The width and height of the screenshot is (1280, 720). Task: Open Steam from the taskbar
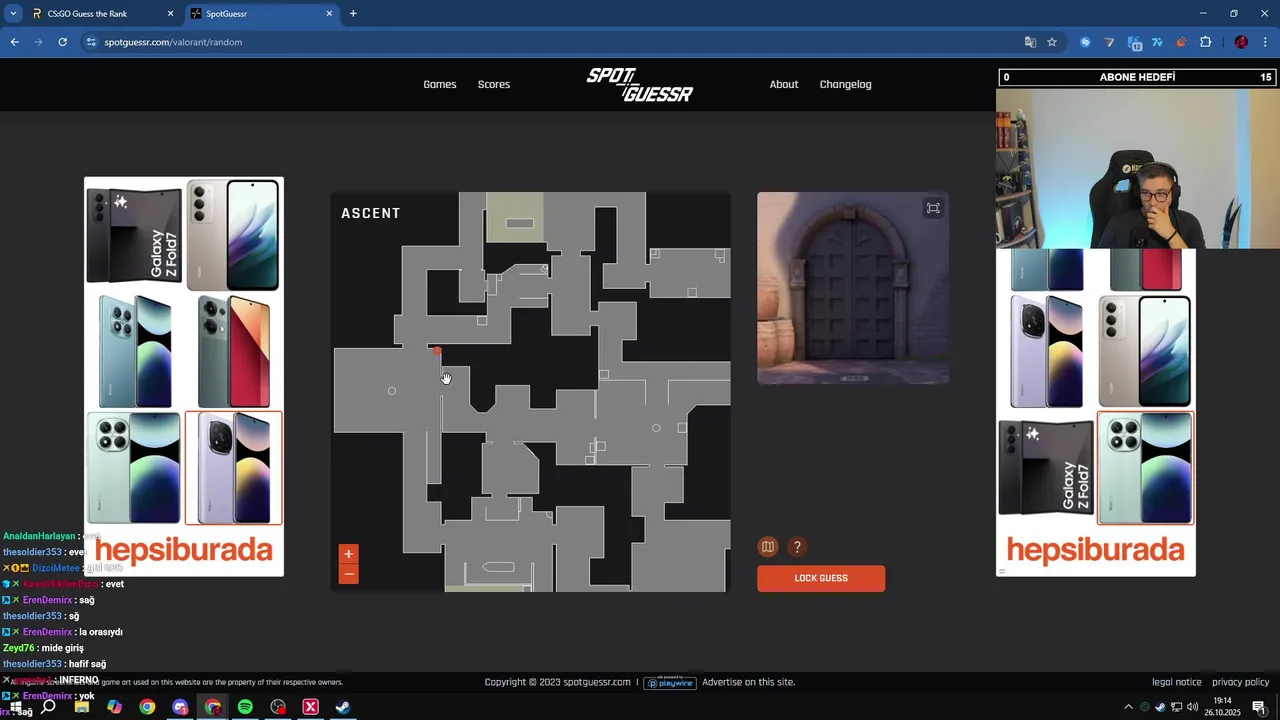pyautogui.click(x=342, y=707)
